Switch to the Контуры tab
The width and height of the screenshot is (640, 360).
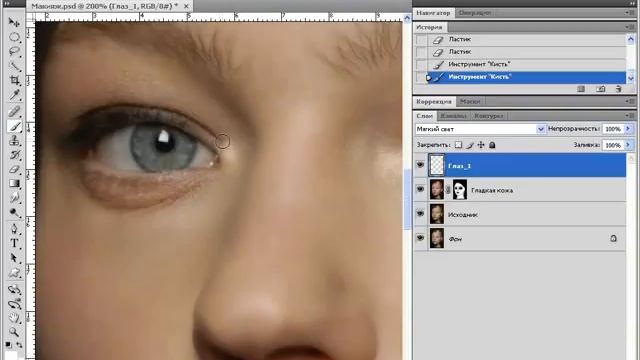click(488, 116)
